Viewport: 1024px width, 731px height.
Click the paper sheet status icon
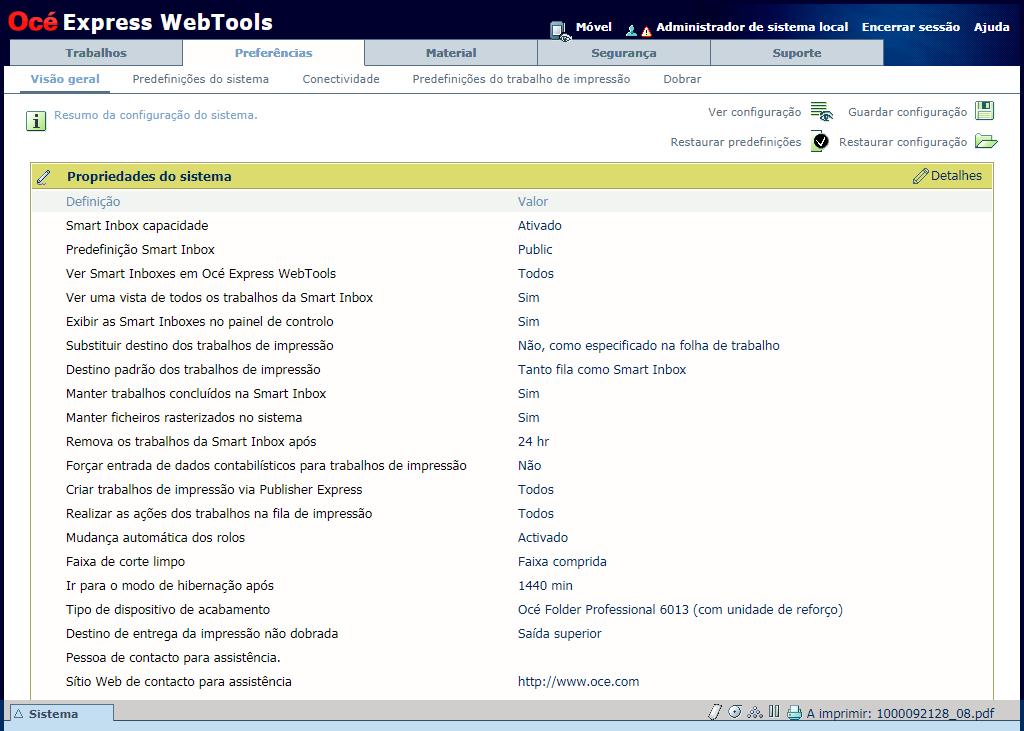click(x=715, y=712)
